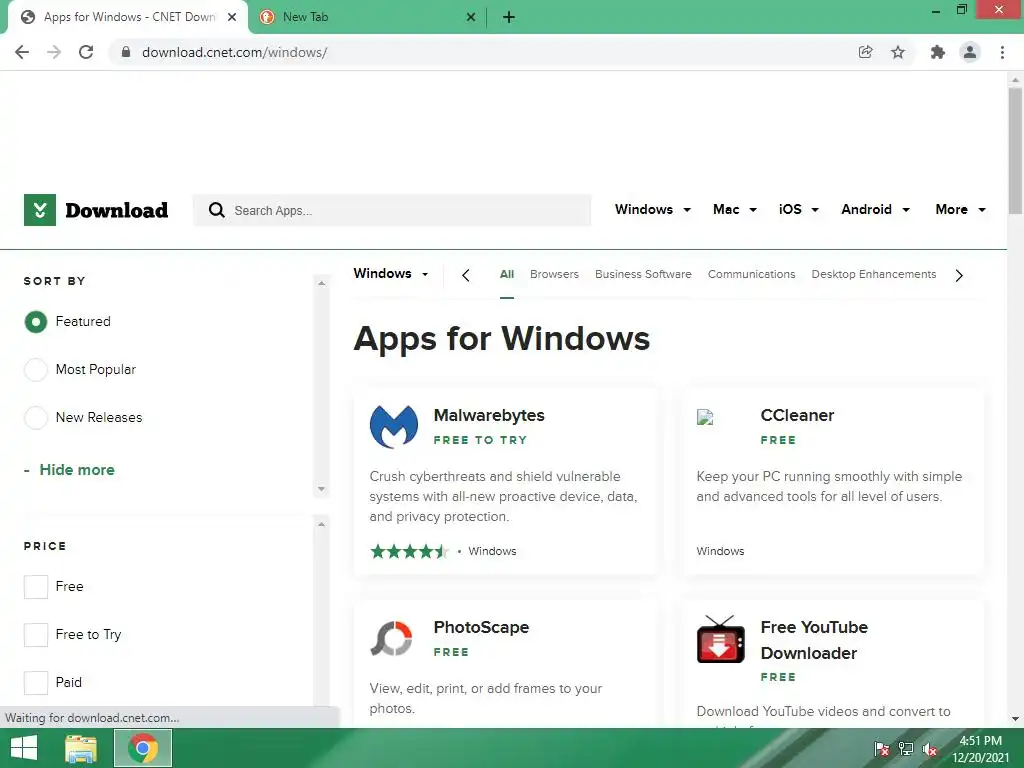Click the Malwarebytes app icon
Screen dimensions: 1024x768
[x=394, y=426]
